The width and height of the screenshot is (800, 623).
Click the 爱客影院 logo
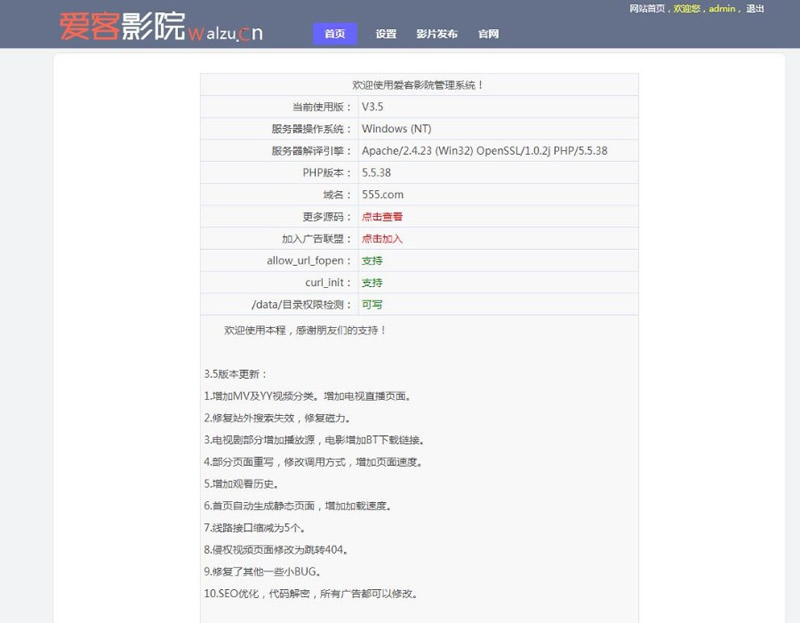point(160,26)
